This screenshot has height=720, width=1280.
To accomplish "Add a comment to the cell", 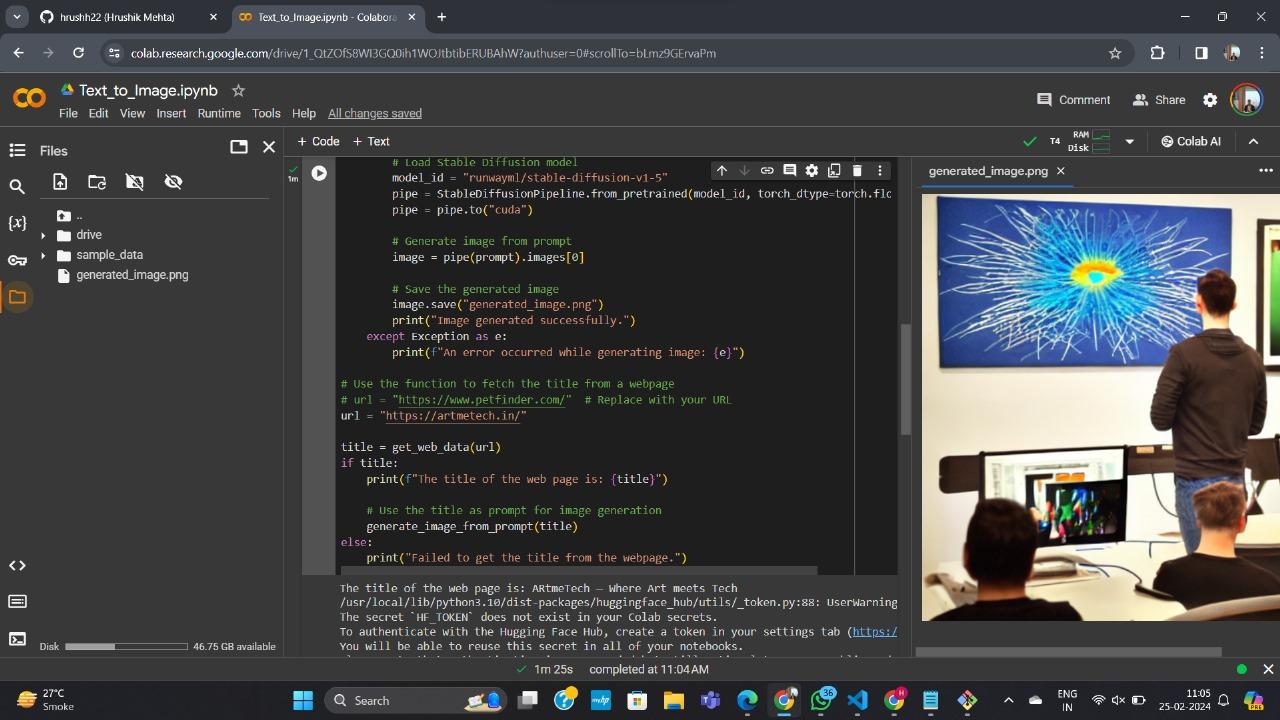I will pyautogui.click(x=789, y=171).
